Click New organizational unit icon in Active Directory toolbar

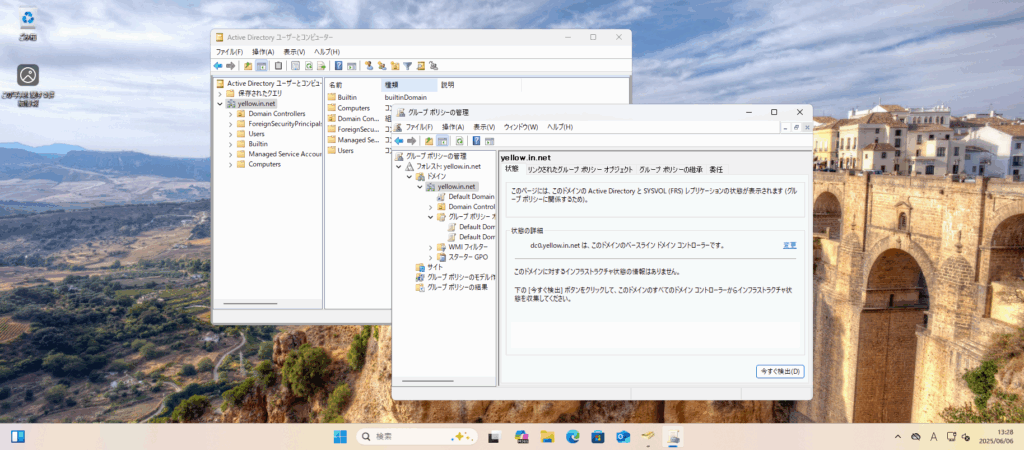(x=395, y=65)
